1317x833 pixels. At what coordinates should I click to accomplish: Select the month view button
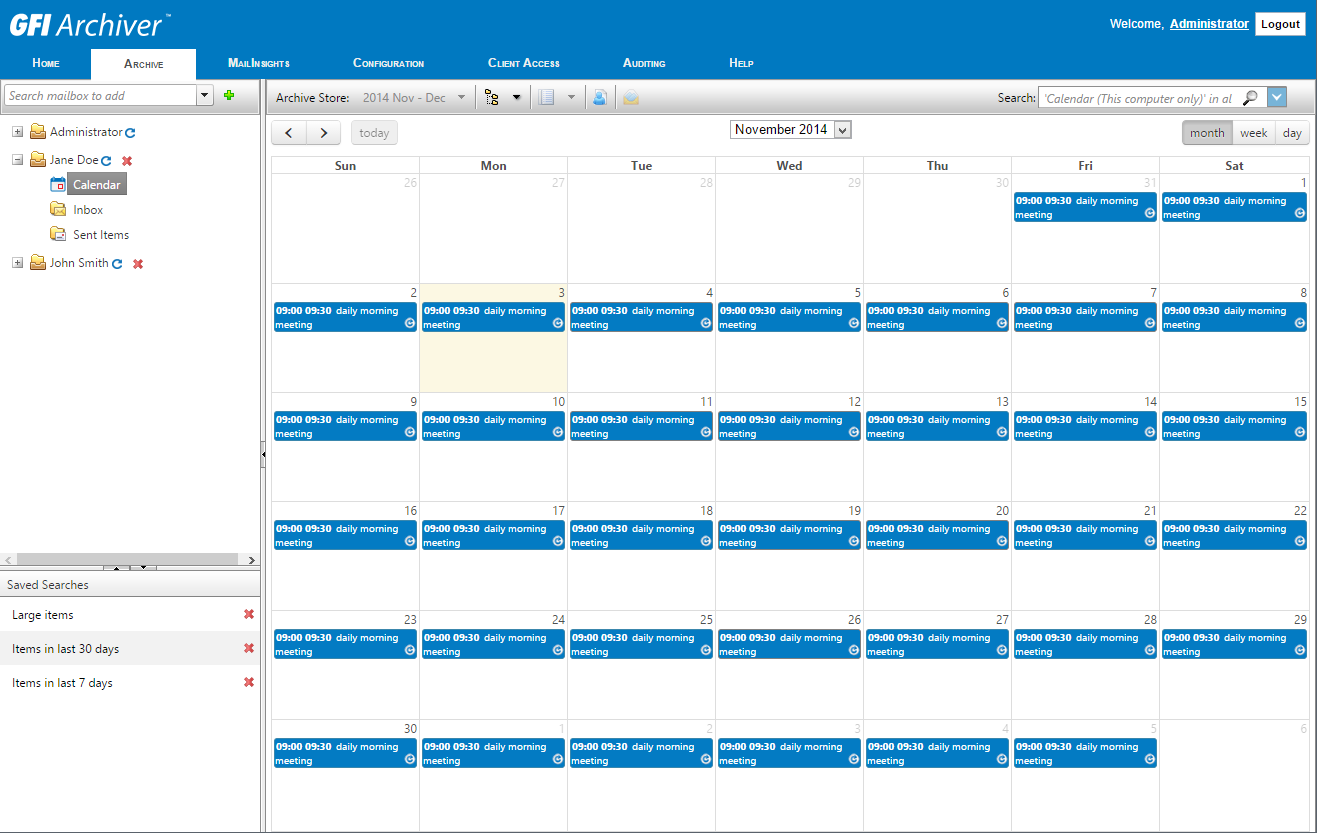pyautogui.click(x=1206, y=133)
